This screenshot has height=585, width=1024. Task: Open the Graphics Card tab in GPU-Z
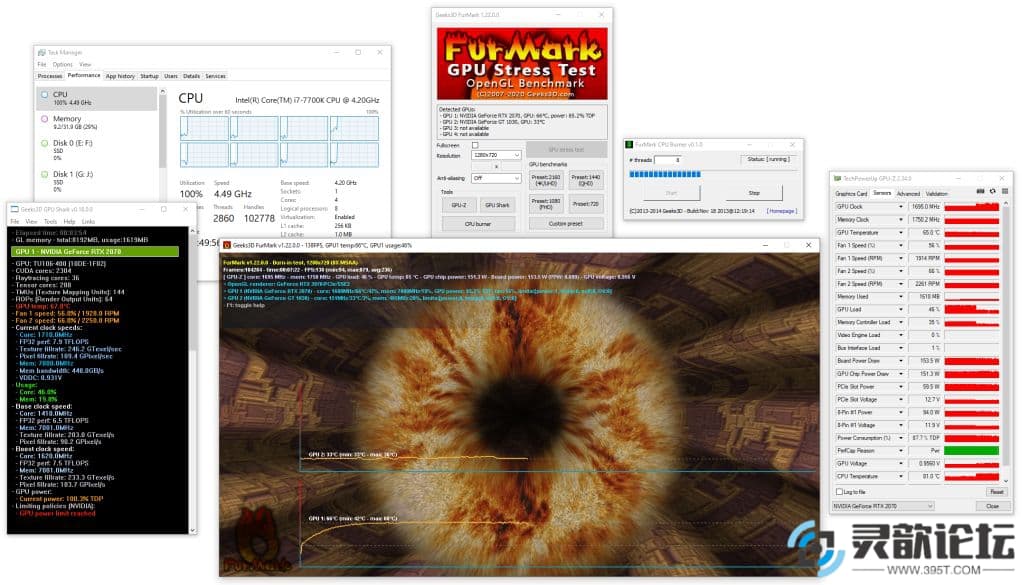click(x=852, y=194)
